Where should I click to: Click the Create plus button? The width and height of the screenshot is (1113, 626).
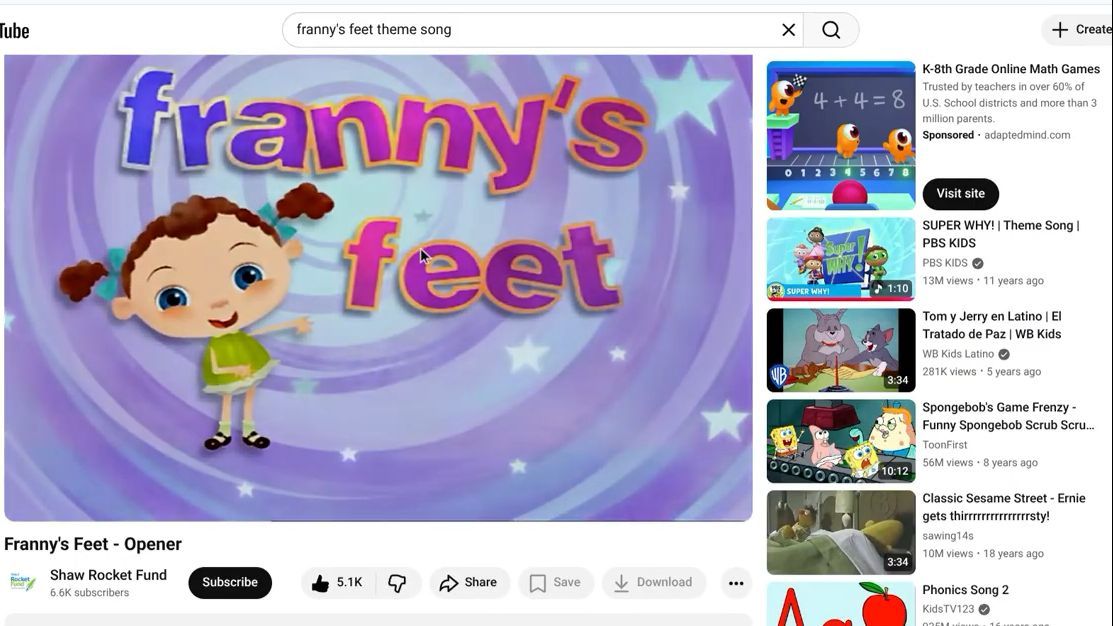1079,30
